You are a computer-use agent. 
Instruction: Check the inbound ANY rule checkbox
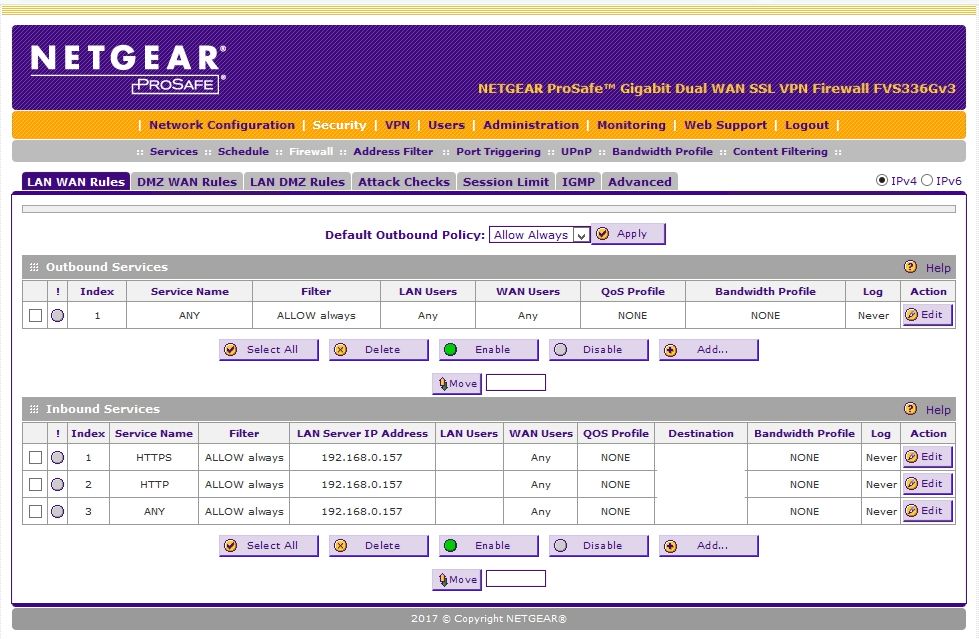click(x=36, y=511)
